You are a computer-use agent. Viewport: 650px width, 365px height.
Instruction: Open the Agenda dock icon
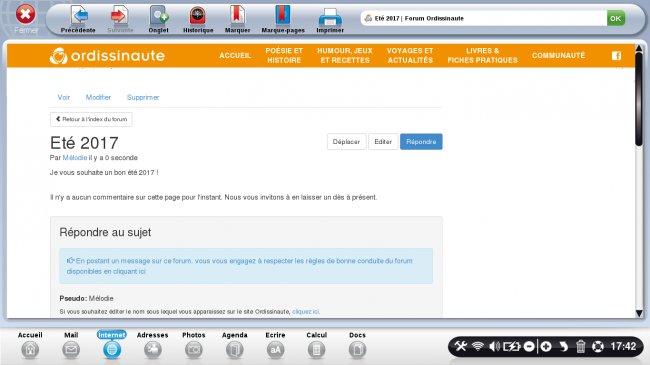tap(235, 350)
